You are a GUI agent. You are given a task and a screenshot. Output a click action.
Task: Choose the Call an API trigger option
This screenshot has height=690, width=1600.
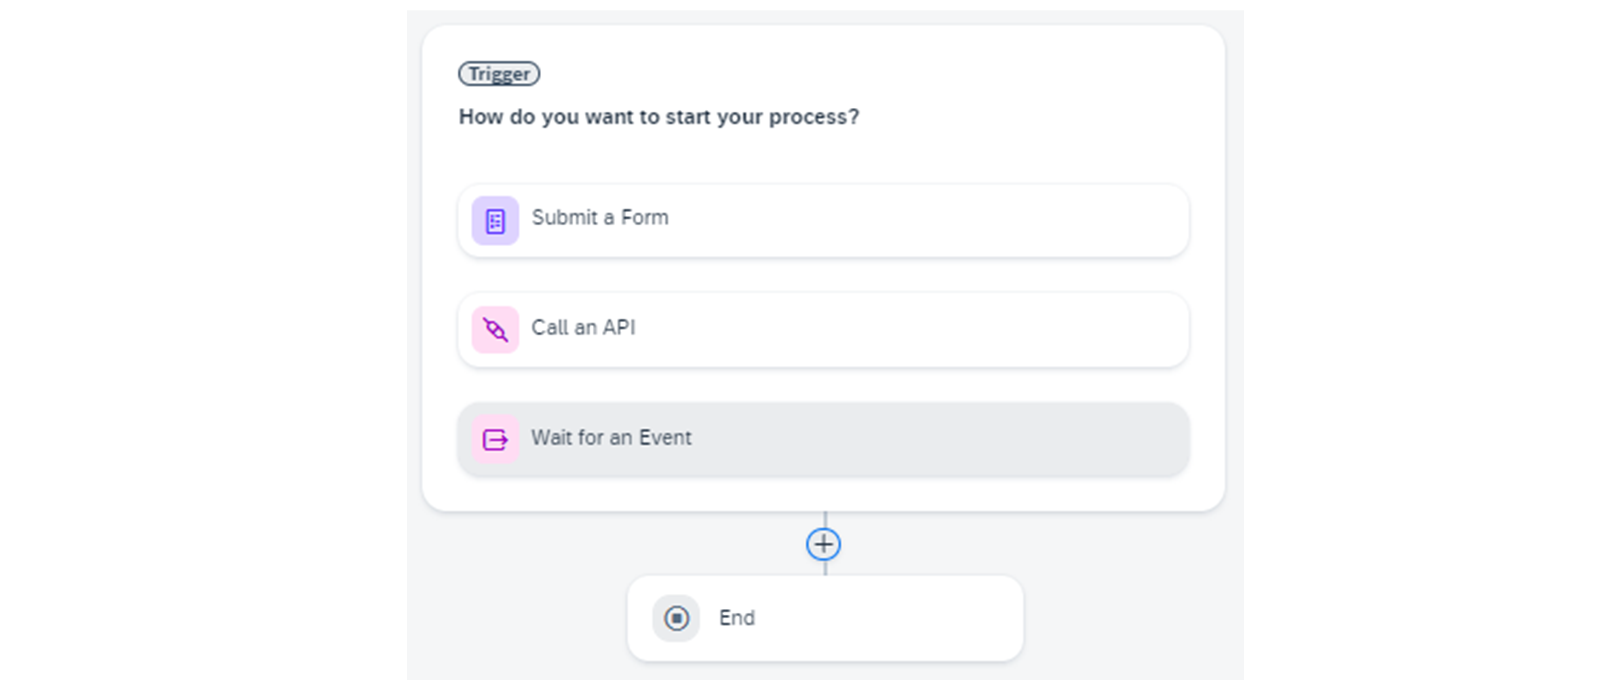(x=824, y=330)
